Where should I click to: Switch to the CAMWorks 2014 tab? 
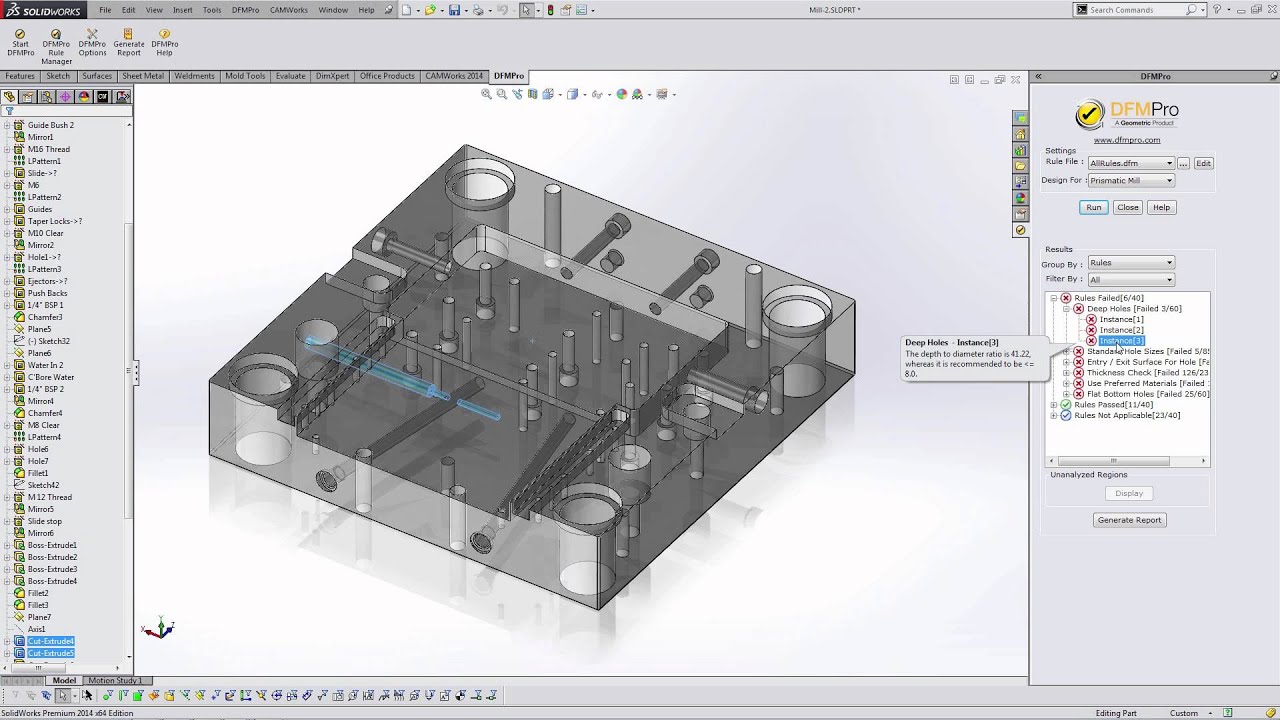pos(454,76)
